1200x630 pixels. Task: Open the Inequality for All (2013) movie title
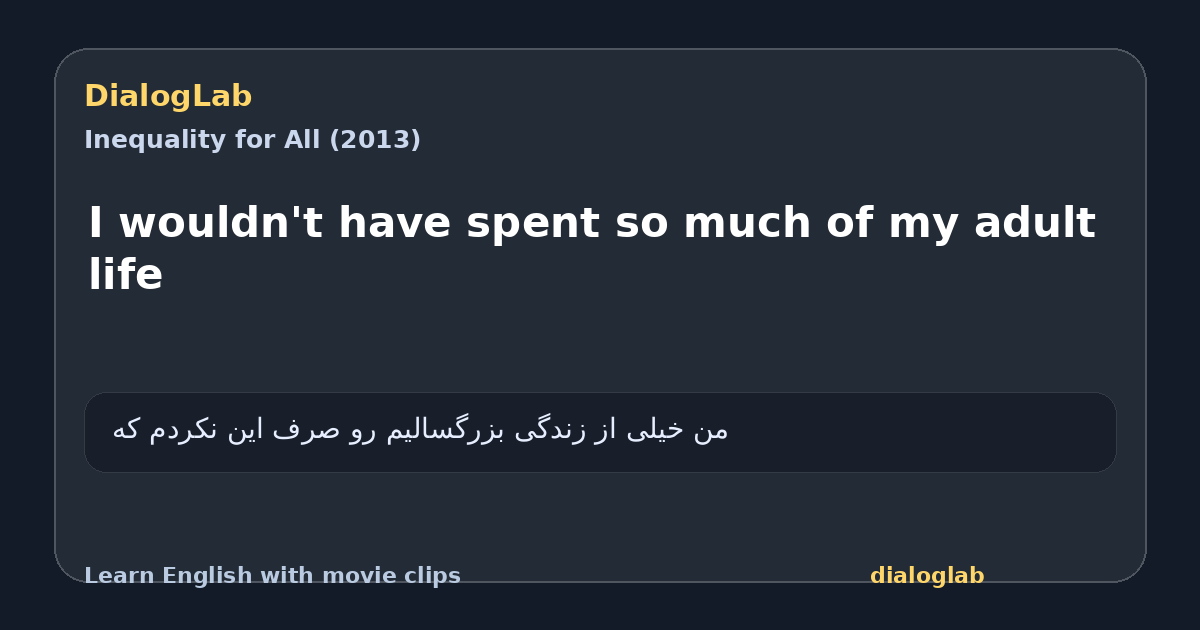click(252, 140)
